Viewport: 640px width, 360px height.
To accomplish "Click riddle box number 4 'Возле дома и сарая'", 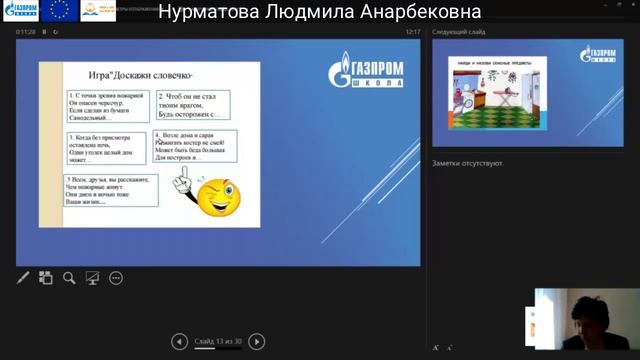I will pyautogui.click(x=195, y=146).
